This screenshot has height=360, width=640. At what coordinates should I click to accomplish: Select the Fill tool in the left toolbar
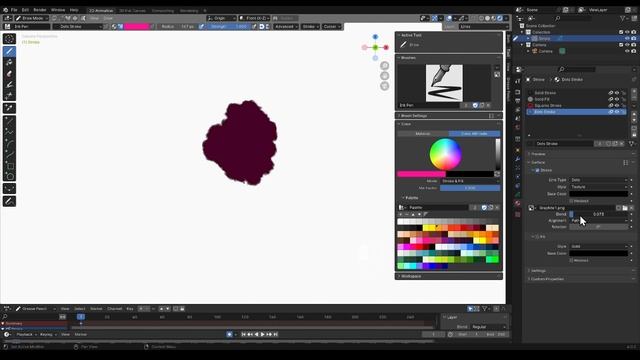pos(9,62)
